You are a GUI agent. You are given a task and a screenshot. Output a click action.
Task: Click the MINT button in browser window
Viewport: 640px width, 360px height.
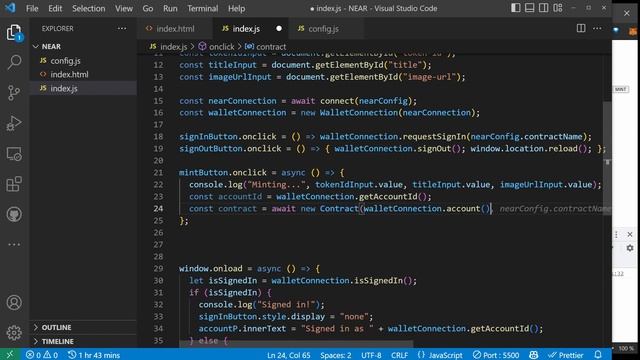click(x=620, y=89)
